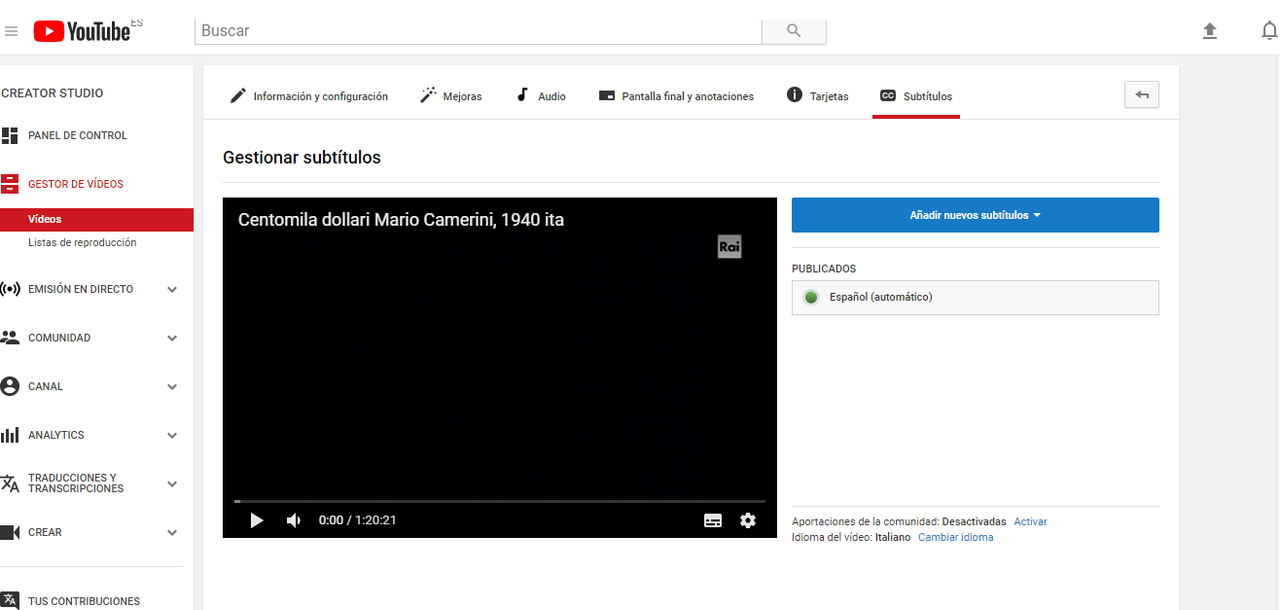Go to YouTube home via logo
Screen dimensions: 1280x610
[82, 31]
